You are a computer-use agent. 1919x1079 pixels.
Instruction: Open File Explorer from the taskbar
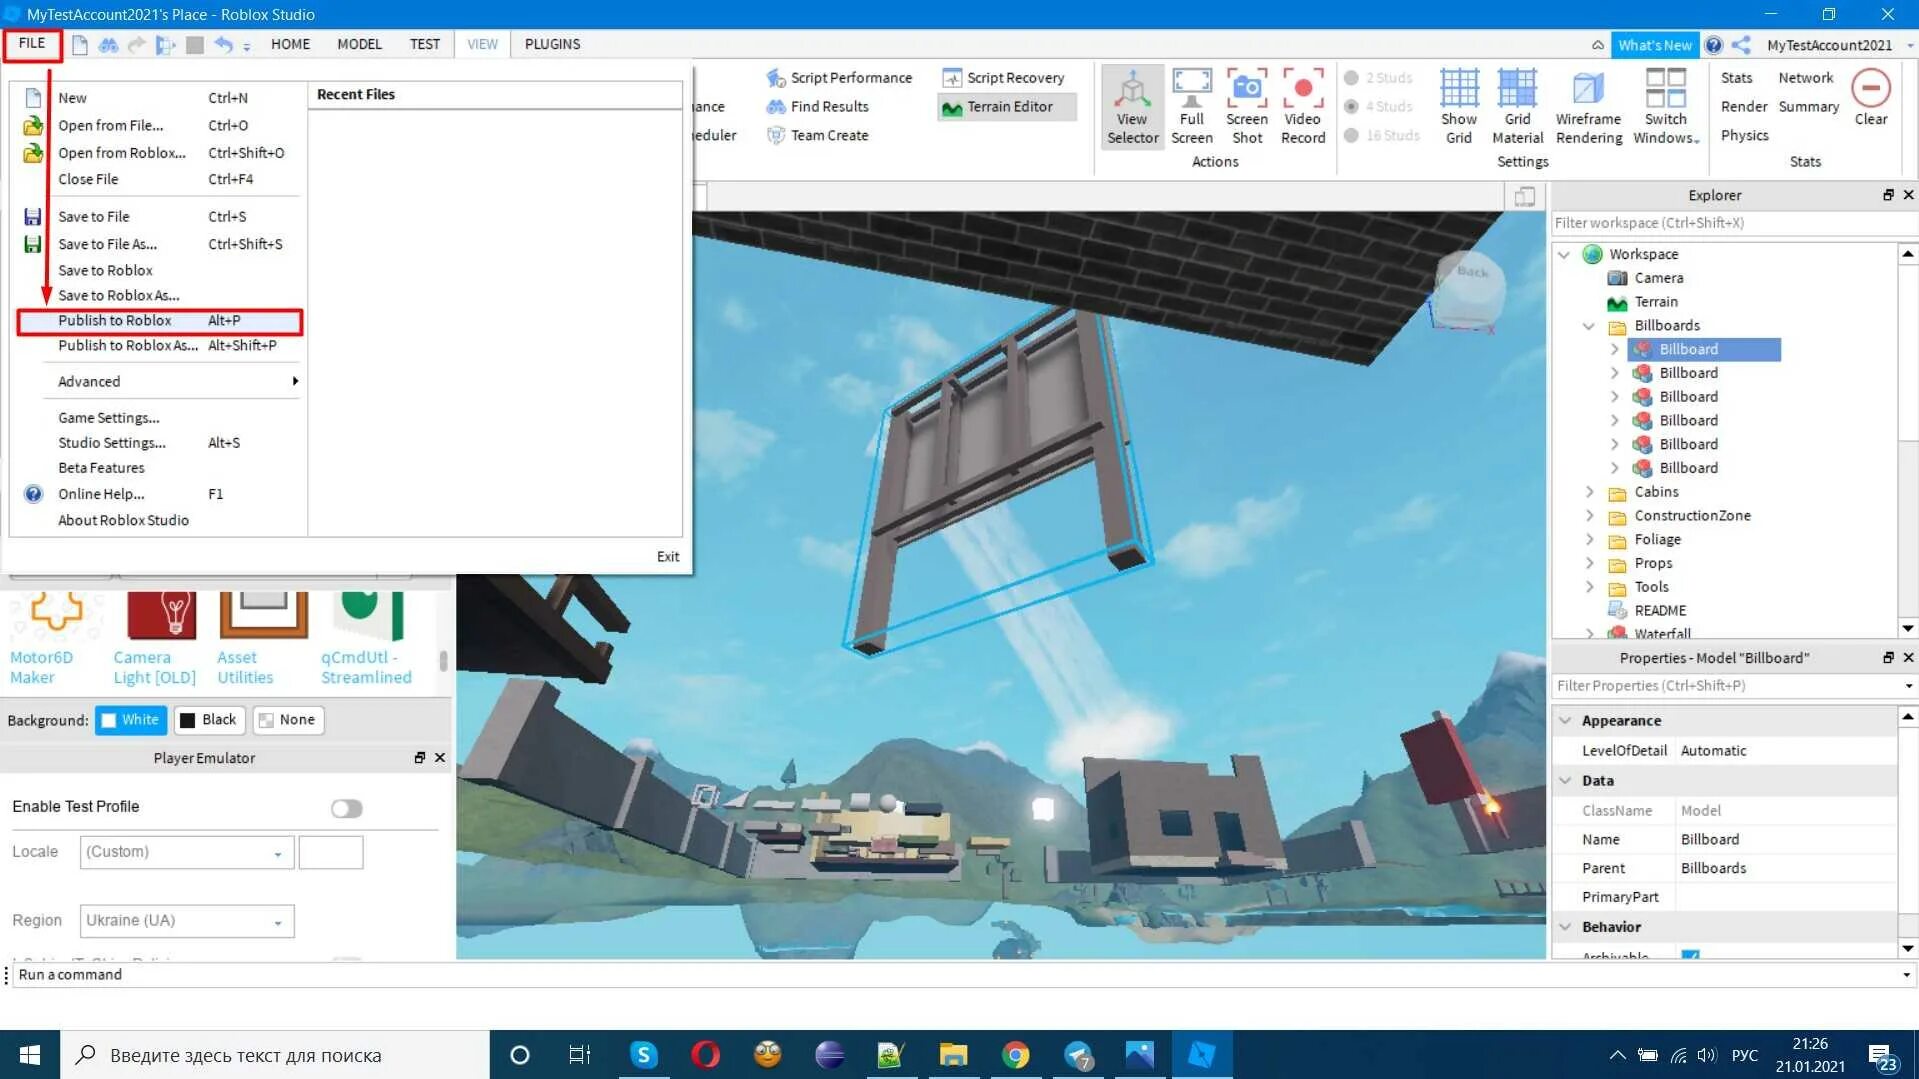[x=953, y=1055]
